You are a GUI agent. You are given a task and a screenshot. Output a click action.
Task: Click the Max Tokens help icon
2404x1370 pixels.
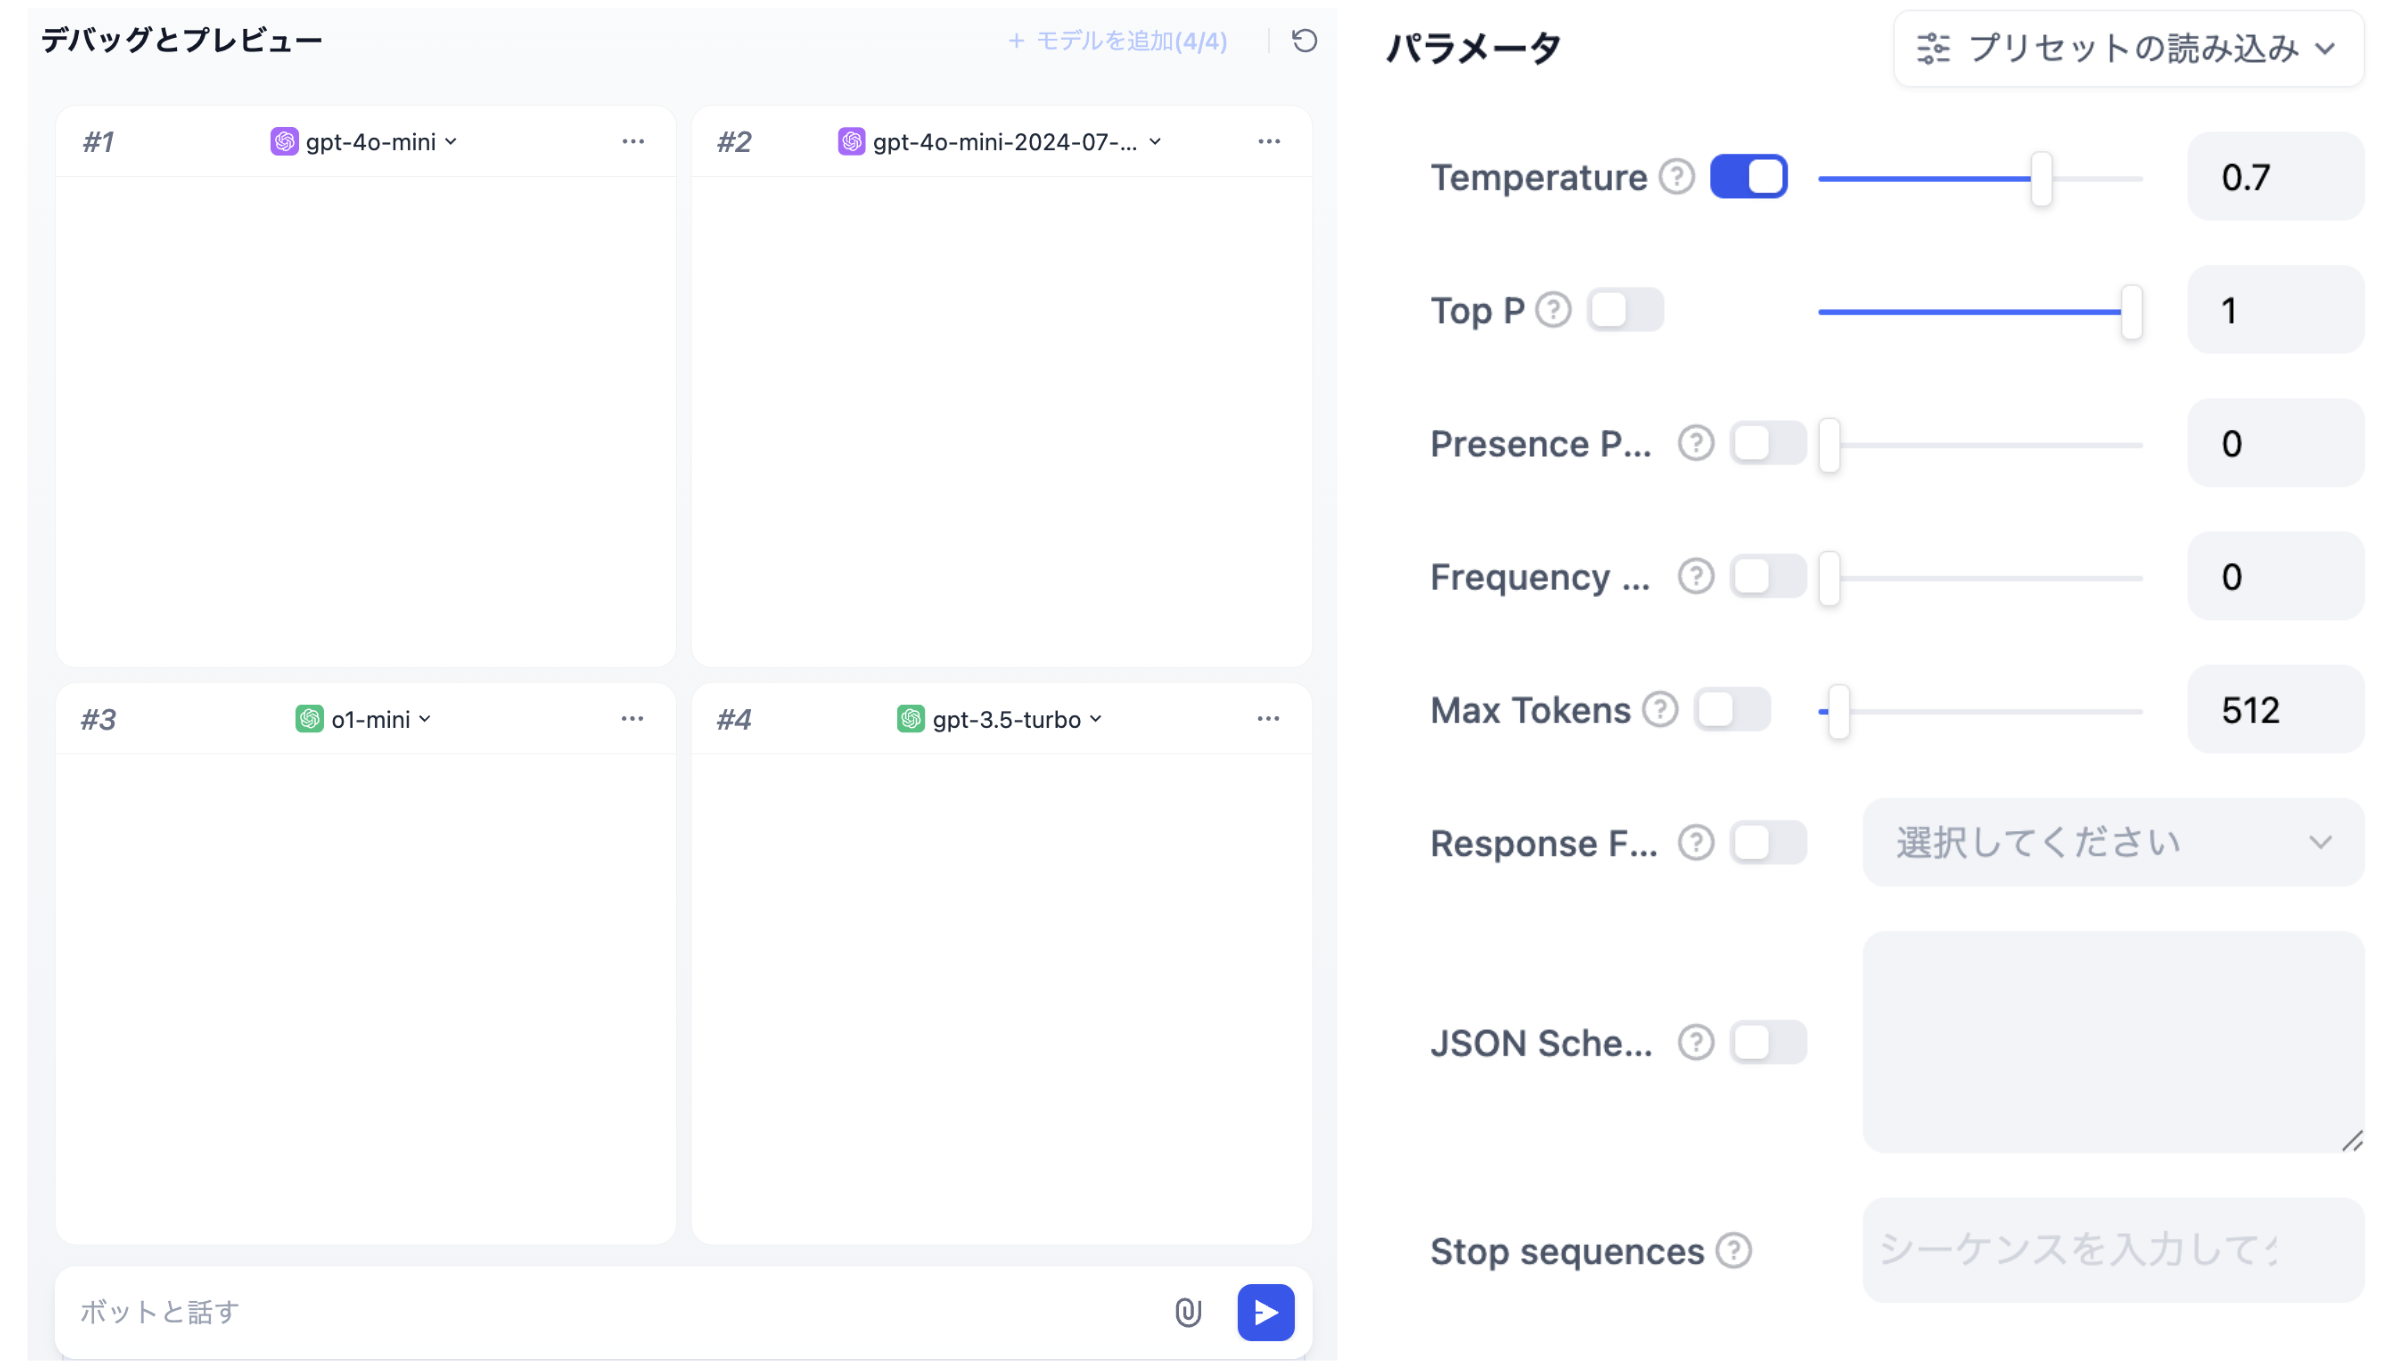(x=1661, y=709)
